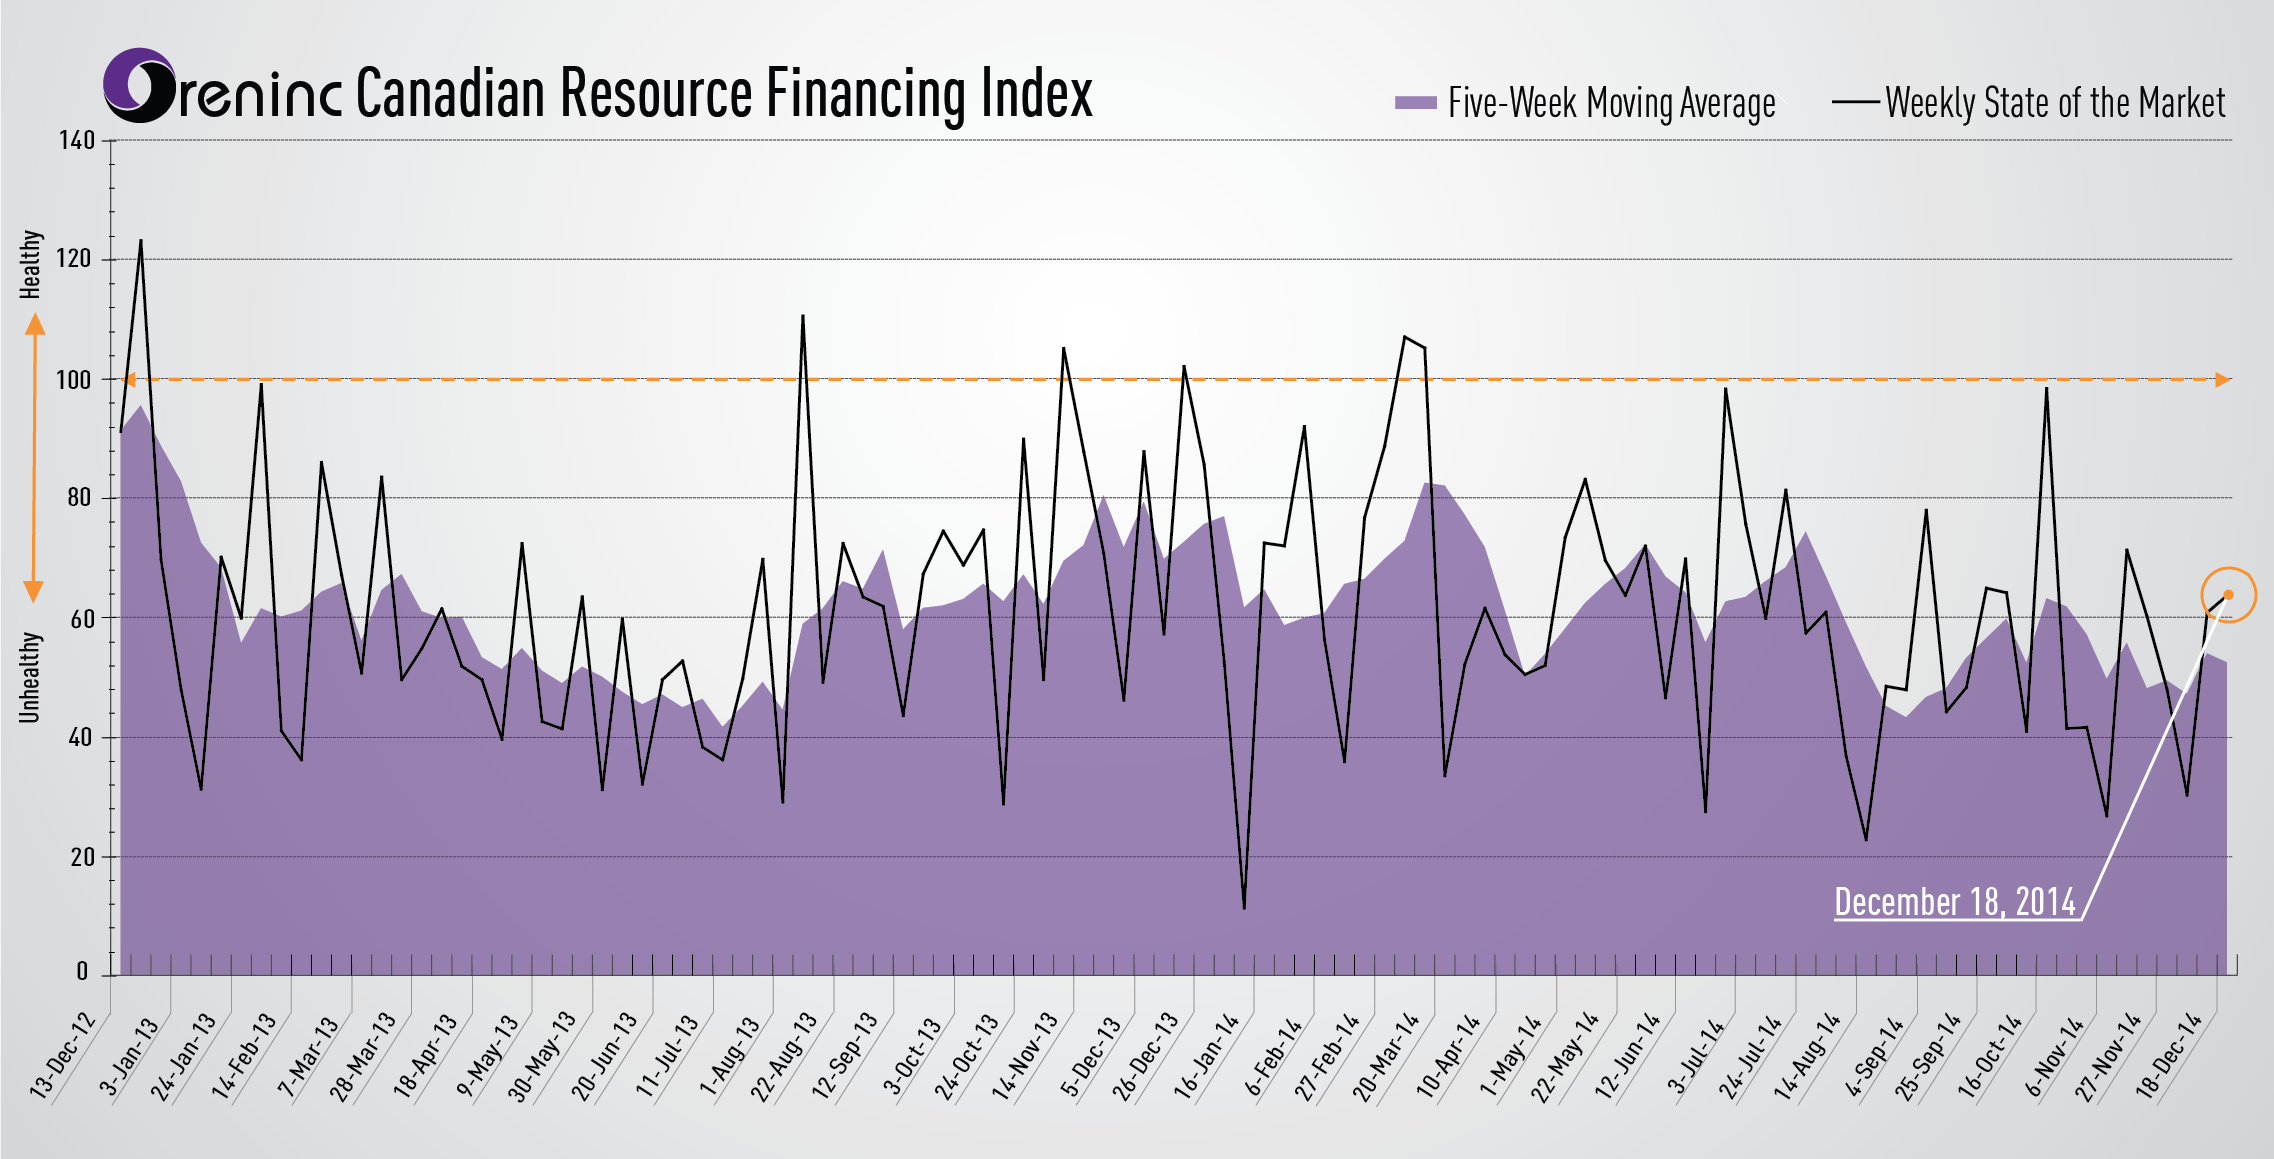Click the x-axis date 6-Feb-14
Viewport: 2274px width, 1159px height.
click(x=1273, y=1056)
